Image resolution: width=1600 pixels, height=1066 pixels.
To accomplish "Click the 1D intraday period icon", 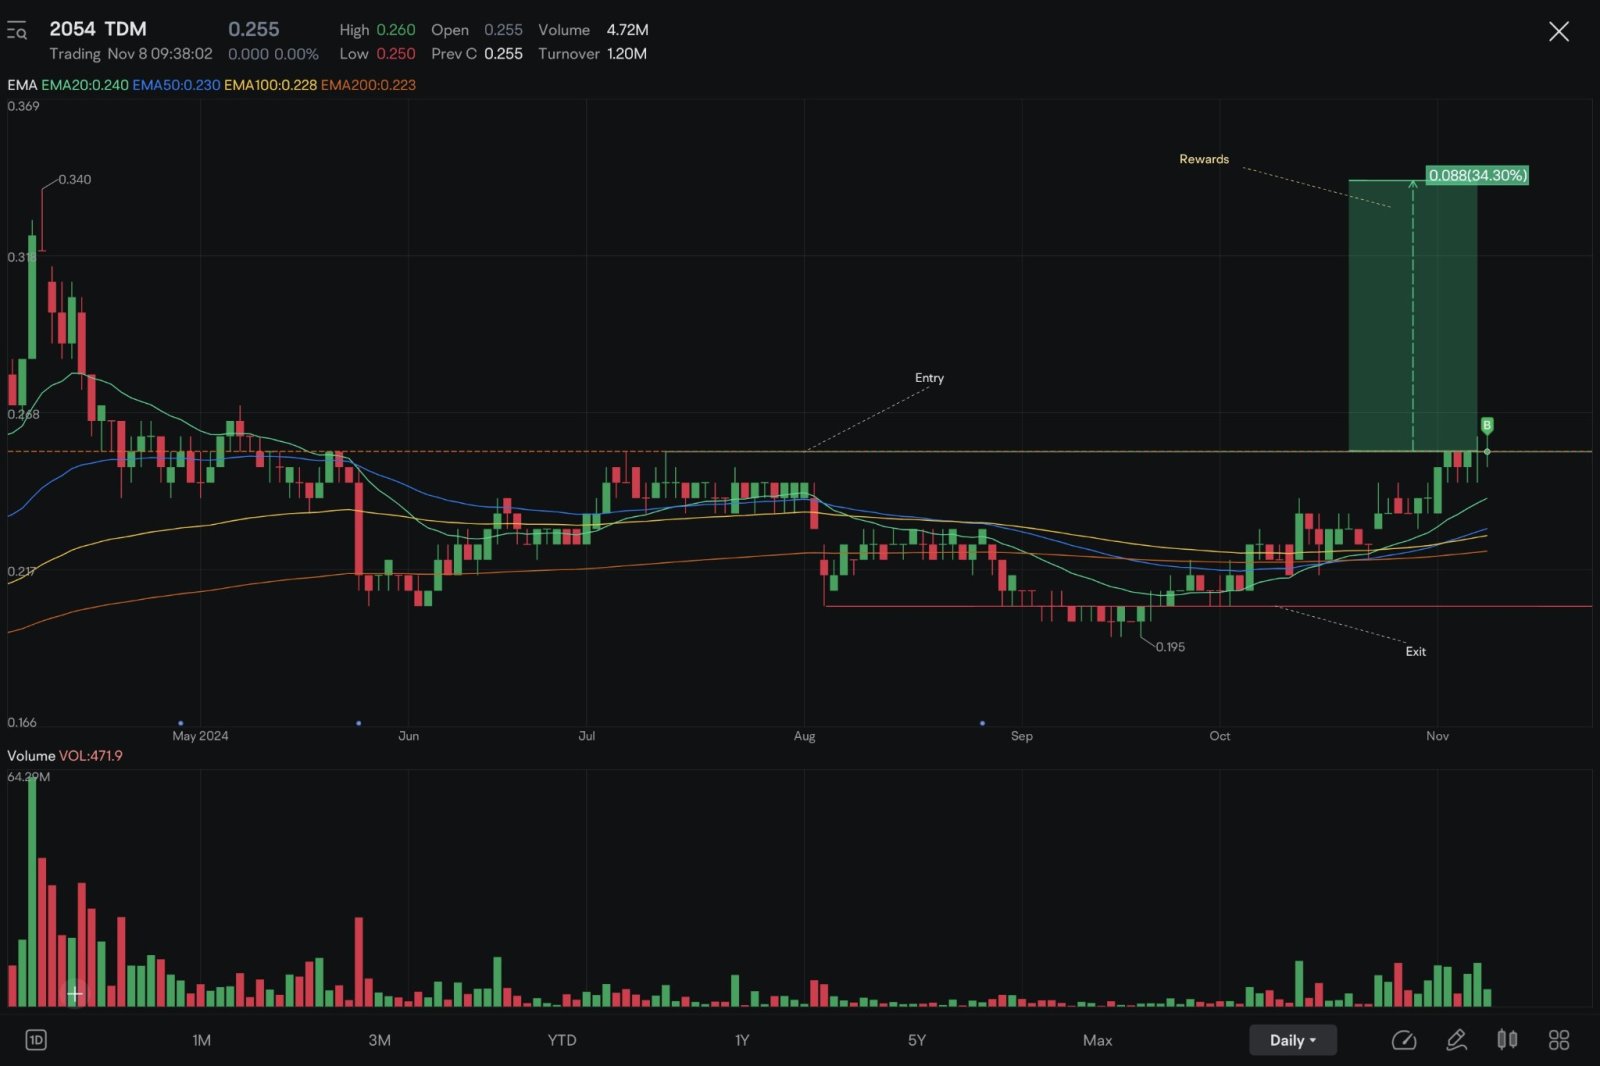I will pos(36,1040).
